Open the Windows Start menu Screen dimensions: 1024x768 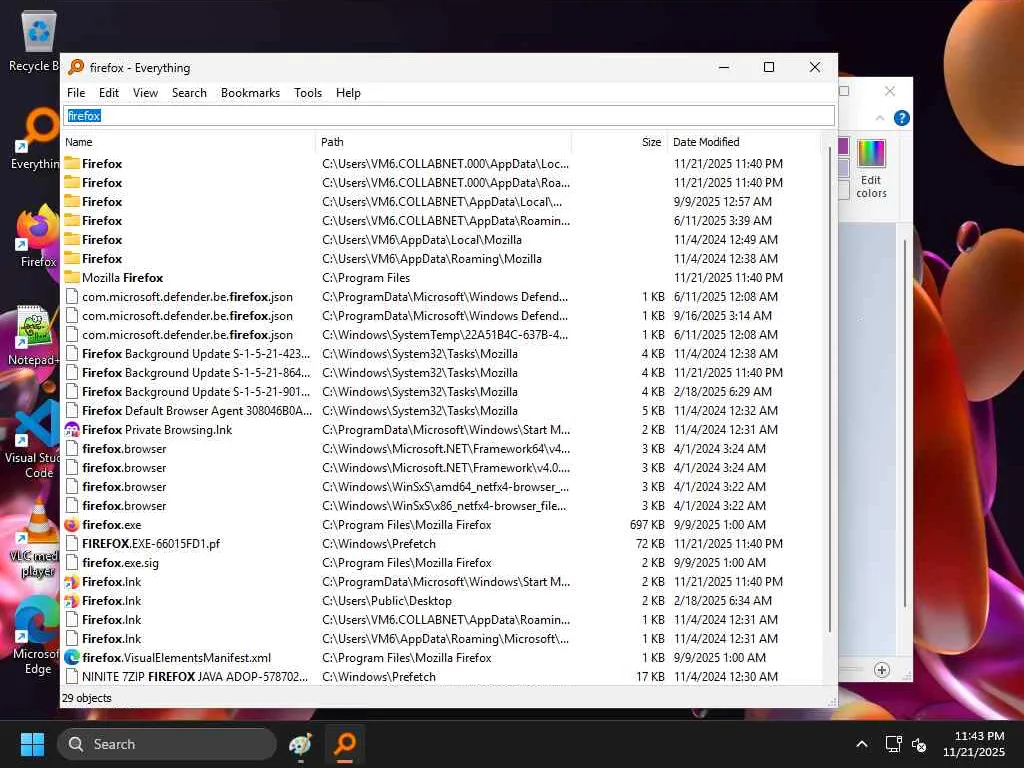(x=32, y=744)
